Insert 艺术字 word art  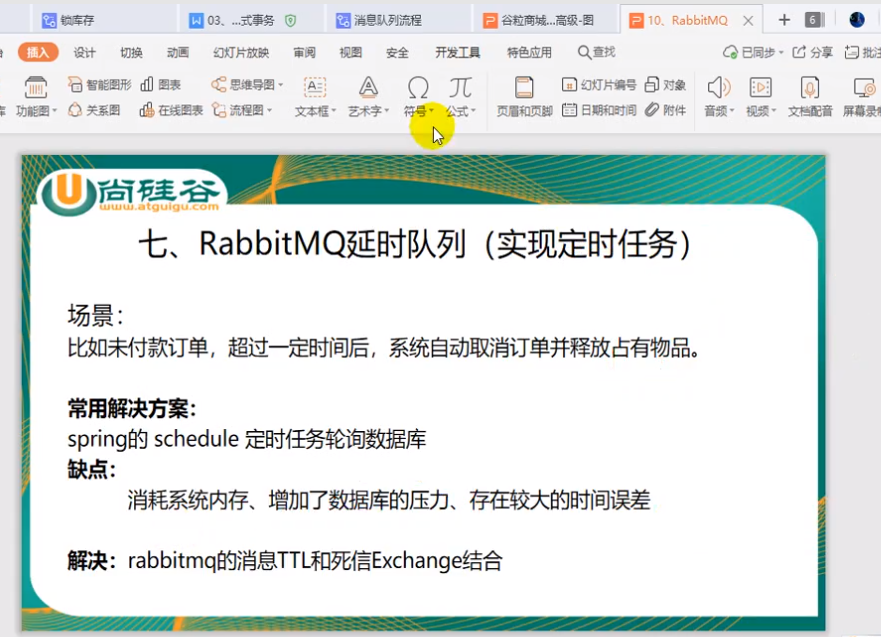click(x=368, y=88)
